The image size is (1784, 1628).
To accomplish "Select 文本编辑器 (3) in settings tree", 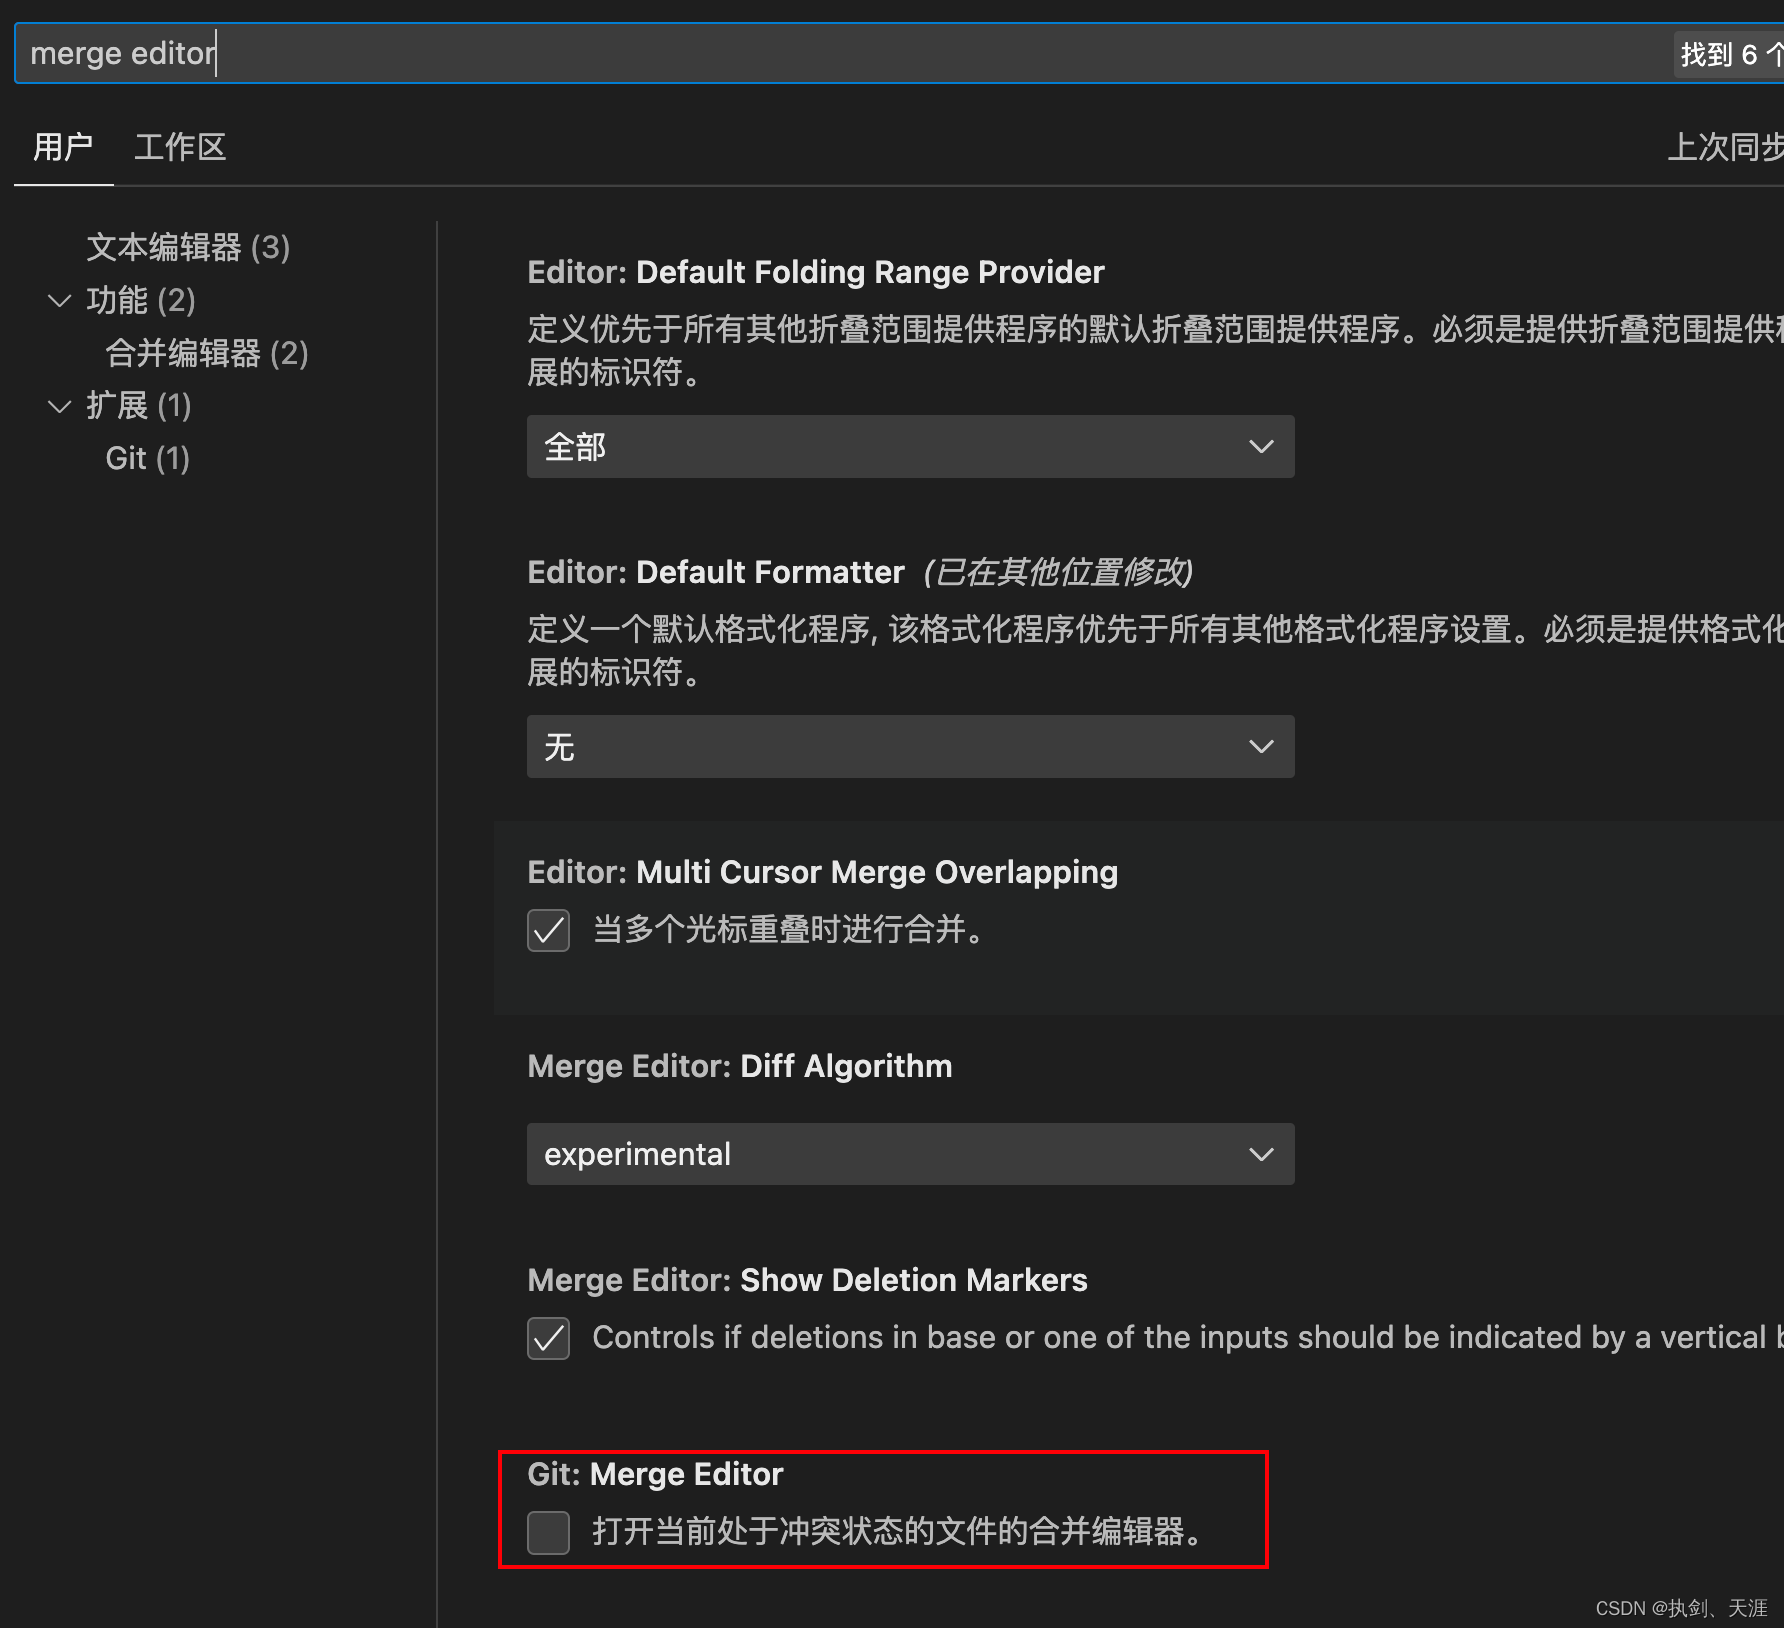I will coord(188,247).
